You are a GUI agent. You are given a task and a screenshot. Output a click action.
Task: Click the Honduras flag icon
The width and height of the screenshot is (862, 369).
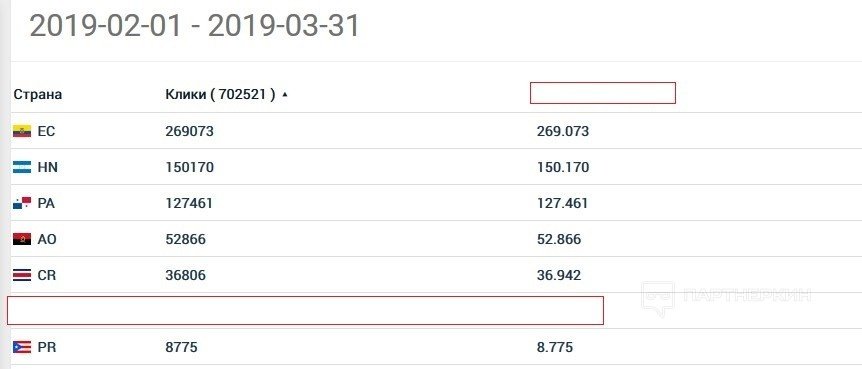pyautogui.click(x=22, y=167)
